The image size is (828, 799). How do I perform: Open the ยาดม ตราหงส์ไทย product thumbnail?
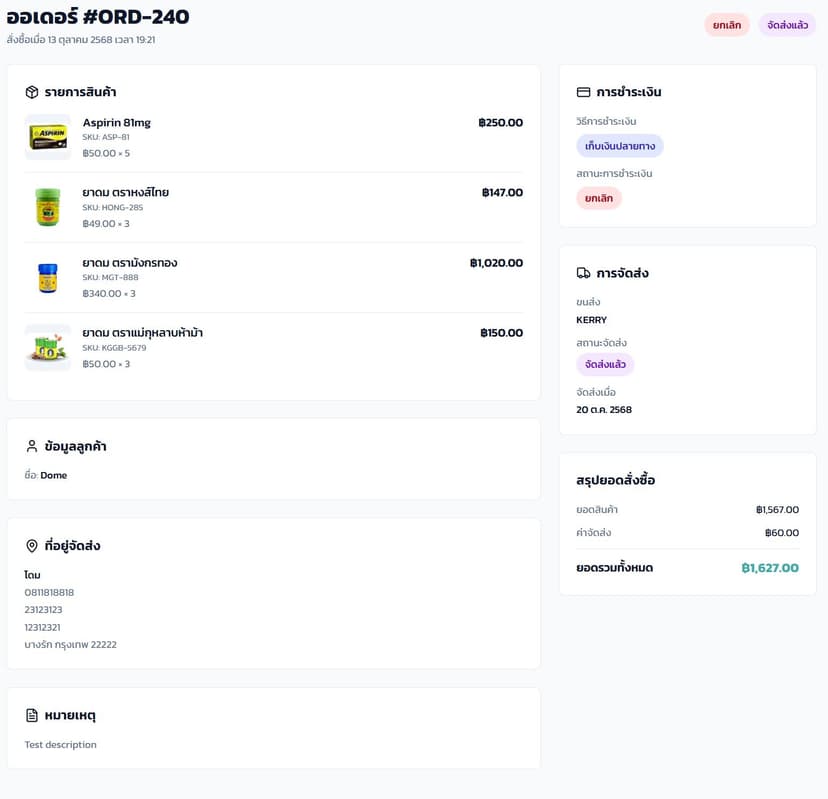pos(48,207)
